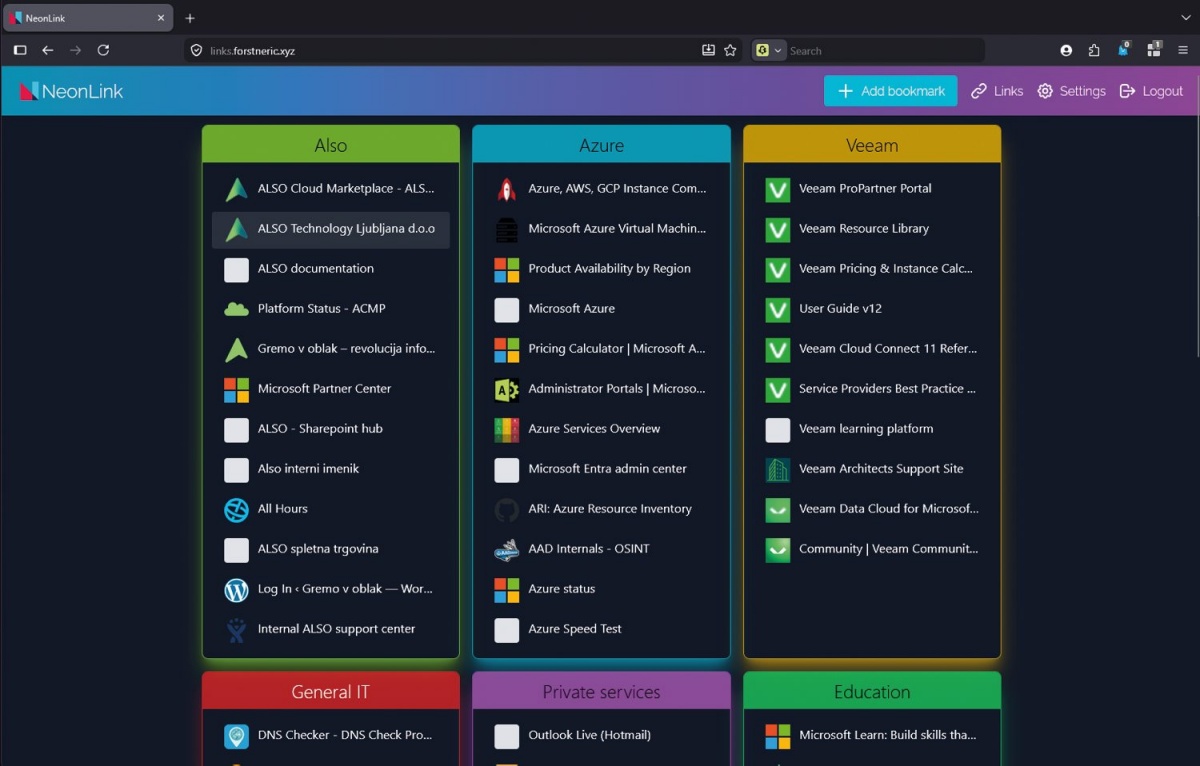Click the All Hours globe icon
The height and width of the screenshot is (766, 1200).
[236, 509]
